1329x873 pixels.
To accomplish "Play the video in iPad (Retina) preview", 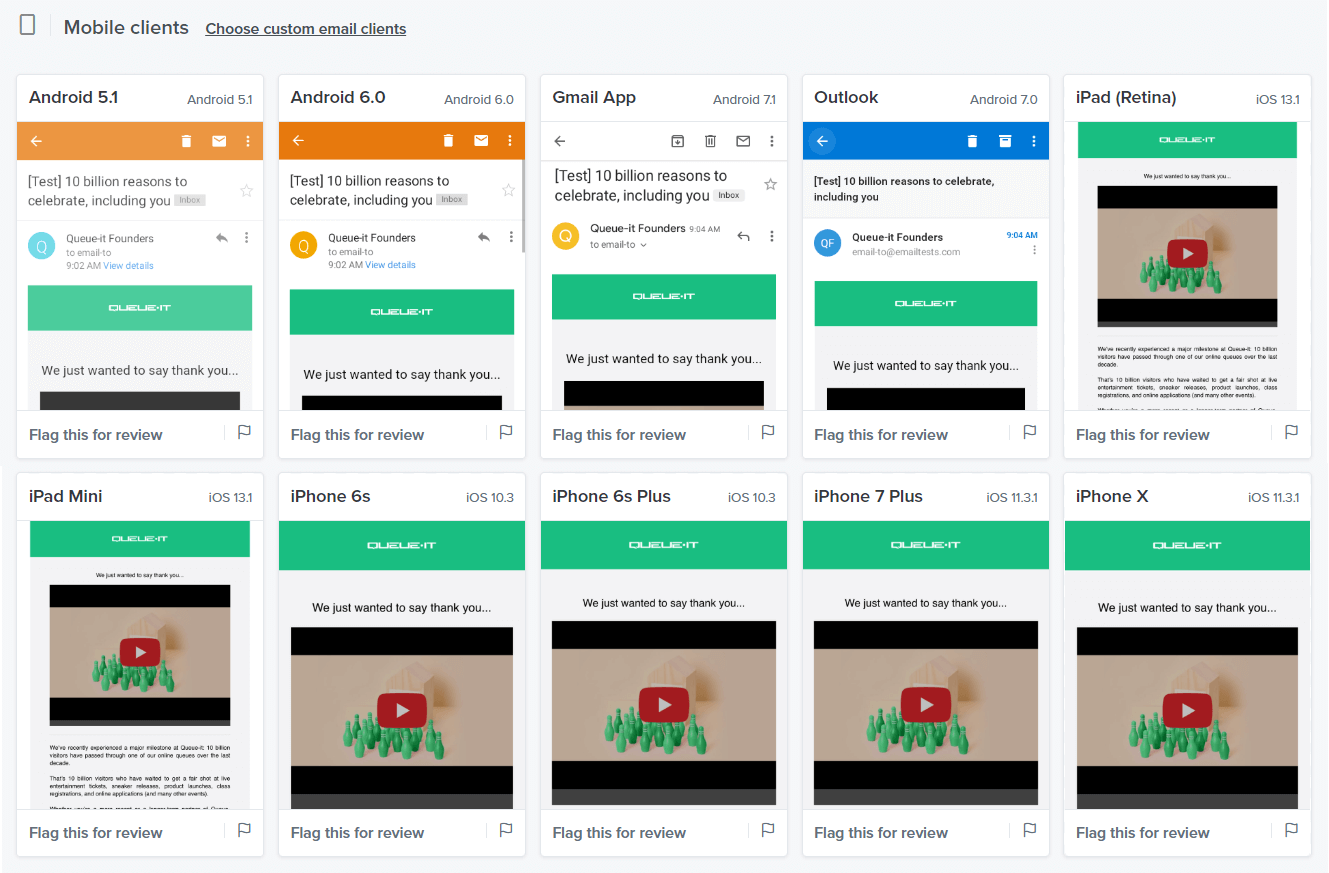I will pos(1187,254).
